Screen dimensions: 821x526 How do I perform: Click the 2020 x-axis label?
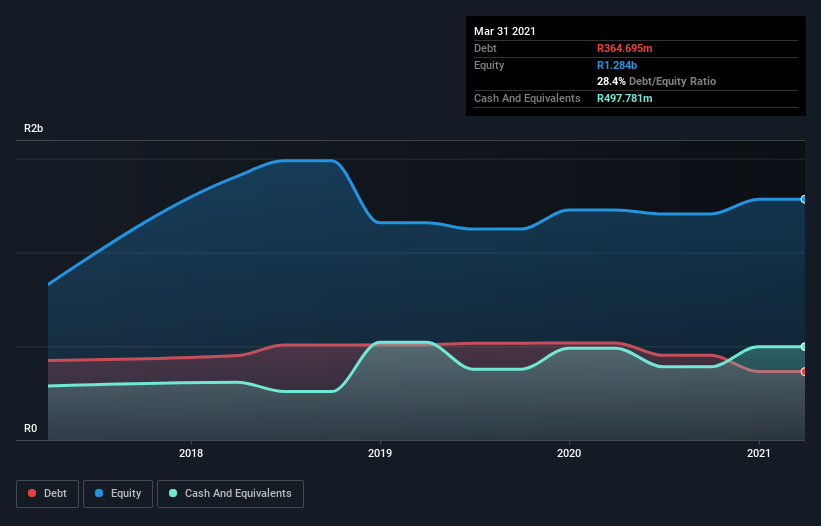click(x=569, y=453)
